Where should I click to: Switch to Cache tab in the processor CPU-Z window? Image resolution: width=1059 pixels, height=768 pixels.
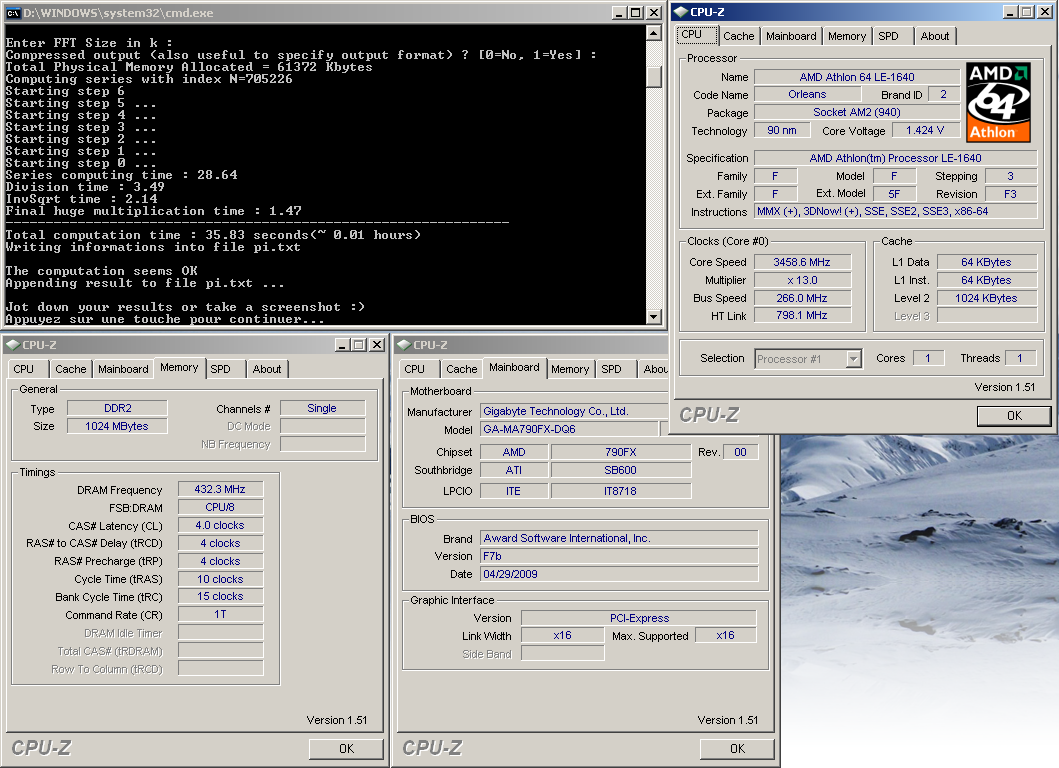click(738, 36)
